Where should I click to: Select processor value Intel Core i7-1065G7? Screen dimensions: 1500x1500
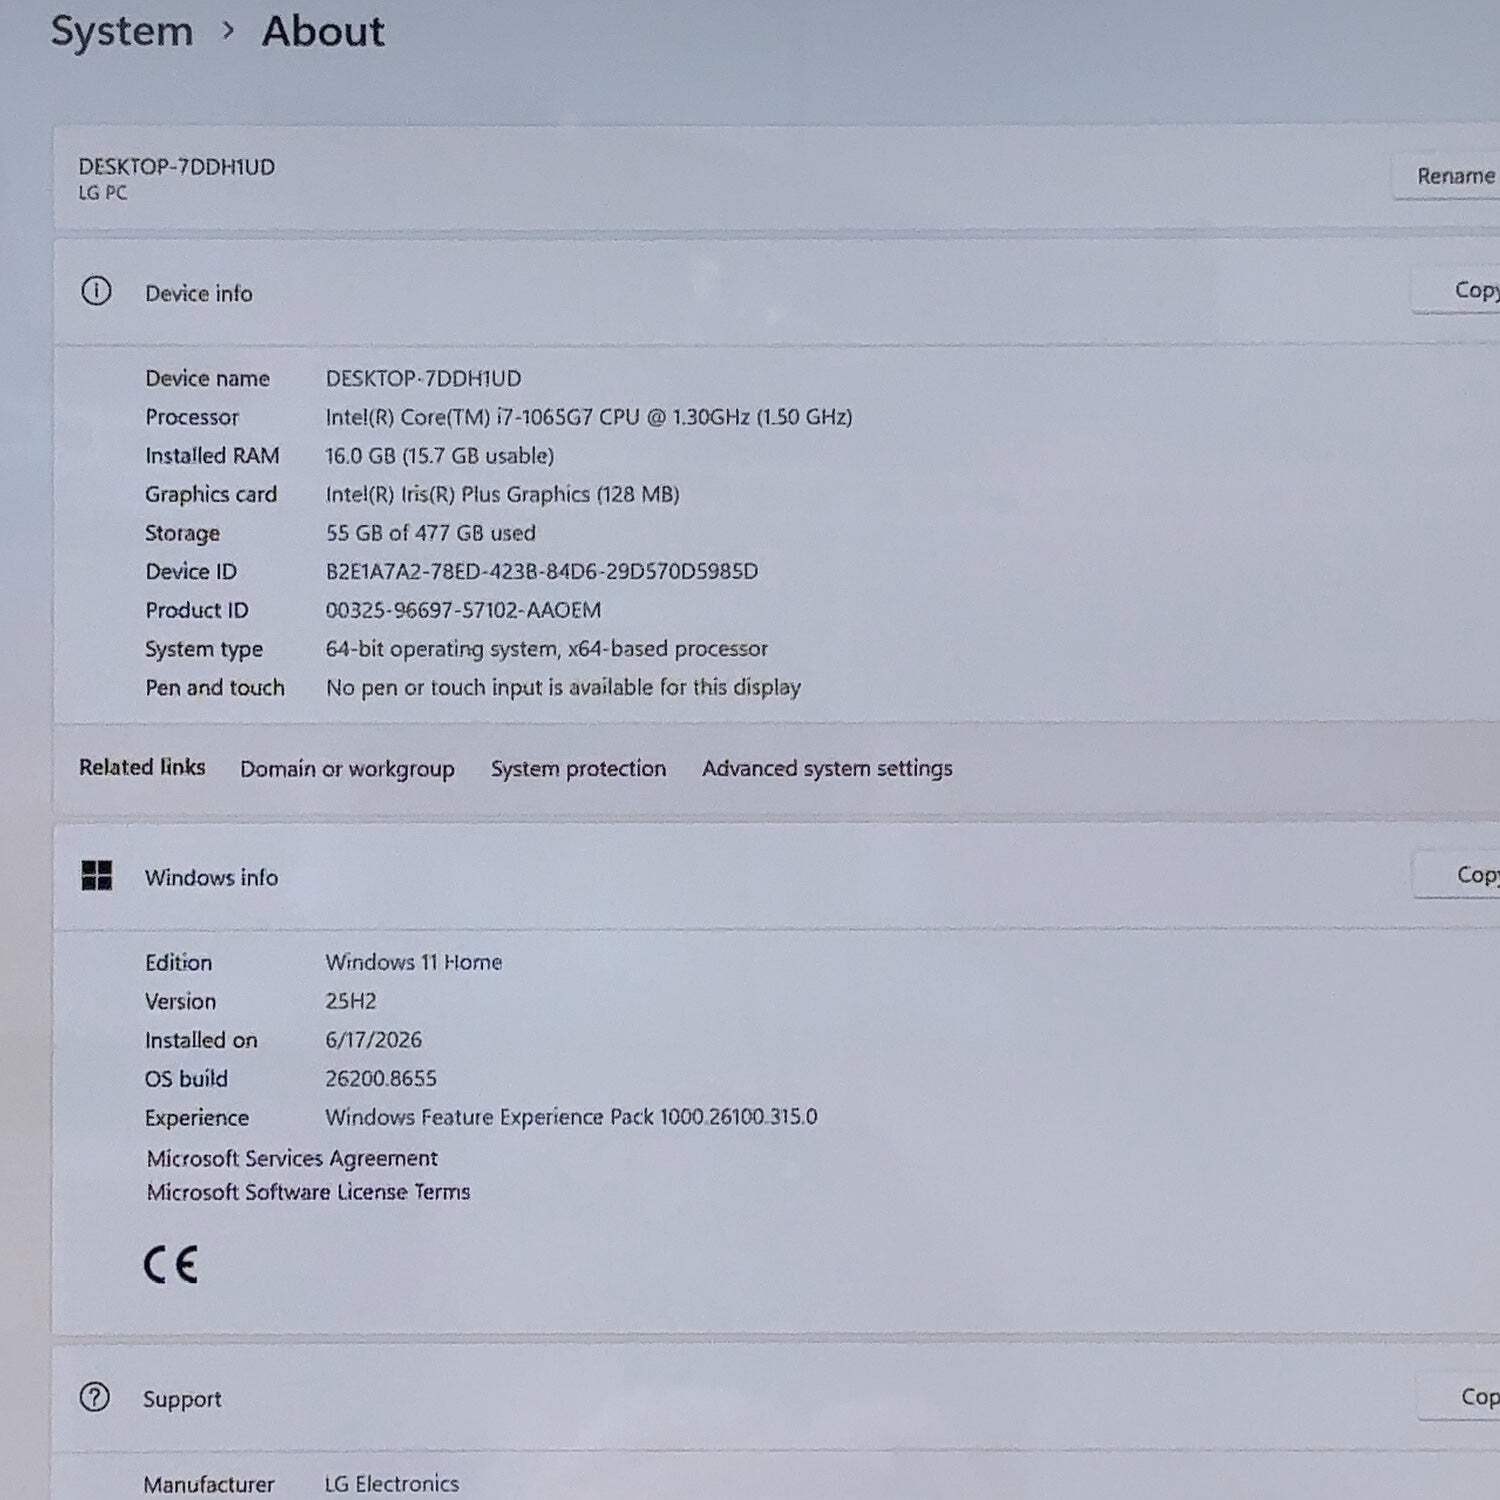[x=589, y=417]
